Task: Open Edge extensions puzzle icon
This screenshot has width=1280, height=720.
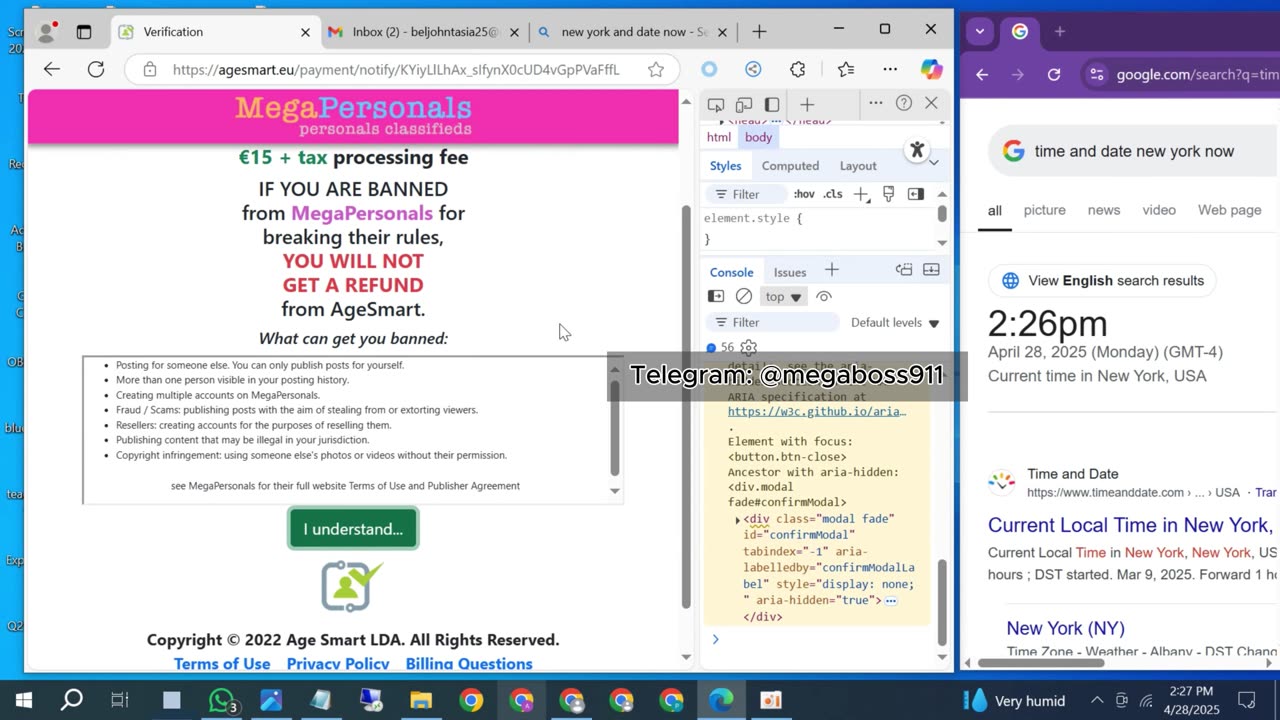Action: (797, 69)
